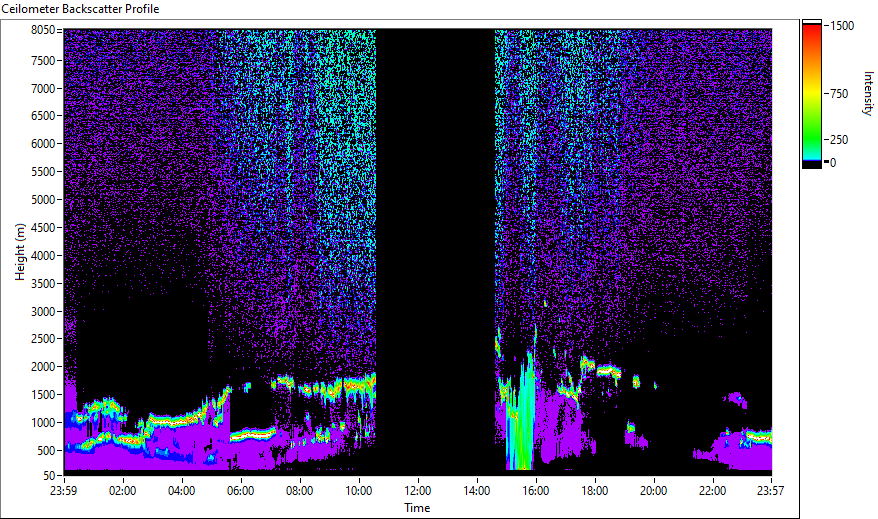Click the 1500 intensity scale label
Image resolution: width=878 pixels, height=519 pixels.
[842, 26]
